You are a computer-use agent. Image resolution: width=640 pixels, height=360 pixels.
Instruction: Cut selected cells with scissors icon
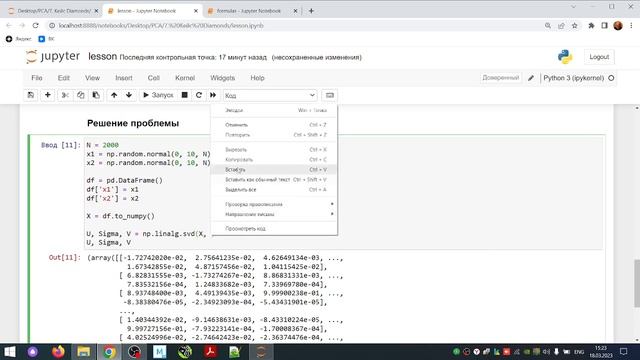(65, 95)
